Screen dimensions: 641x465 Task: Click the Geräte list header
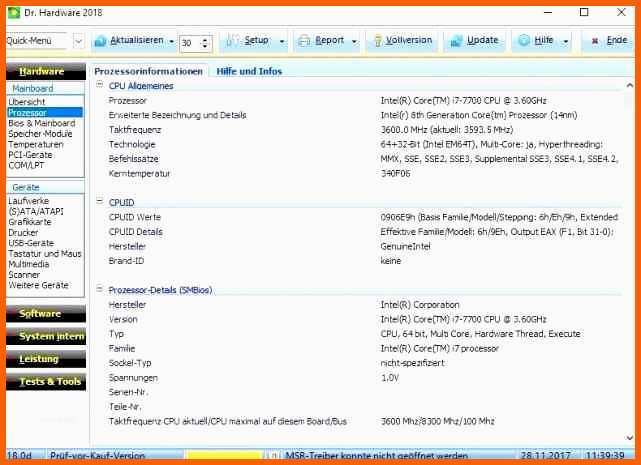tap(45, 187)
